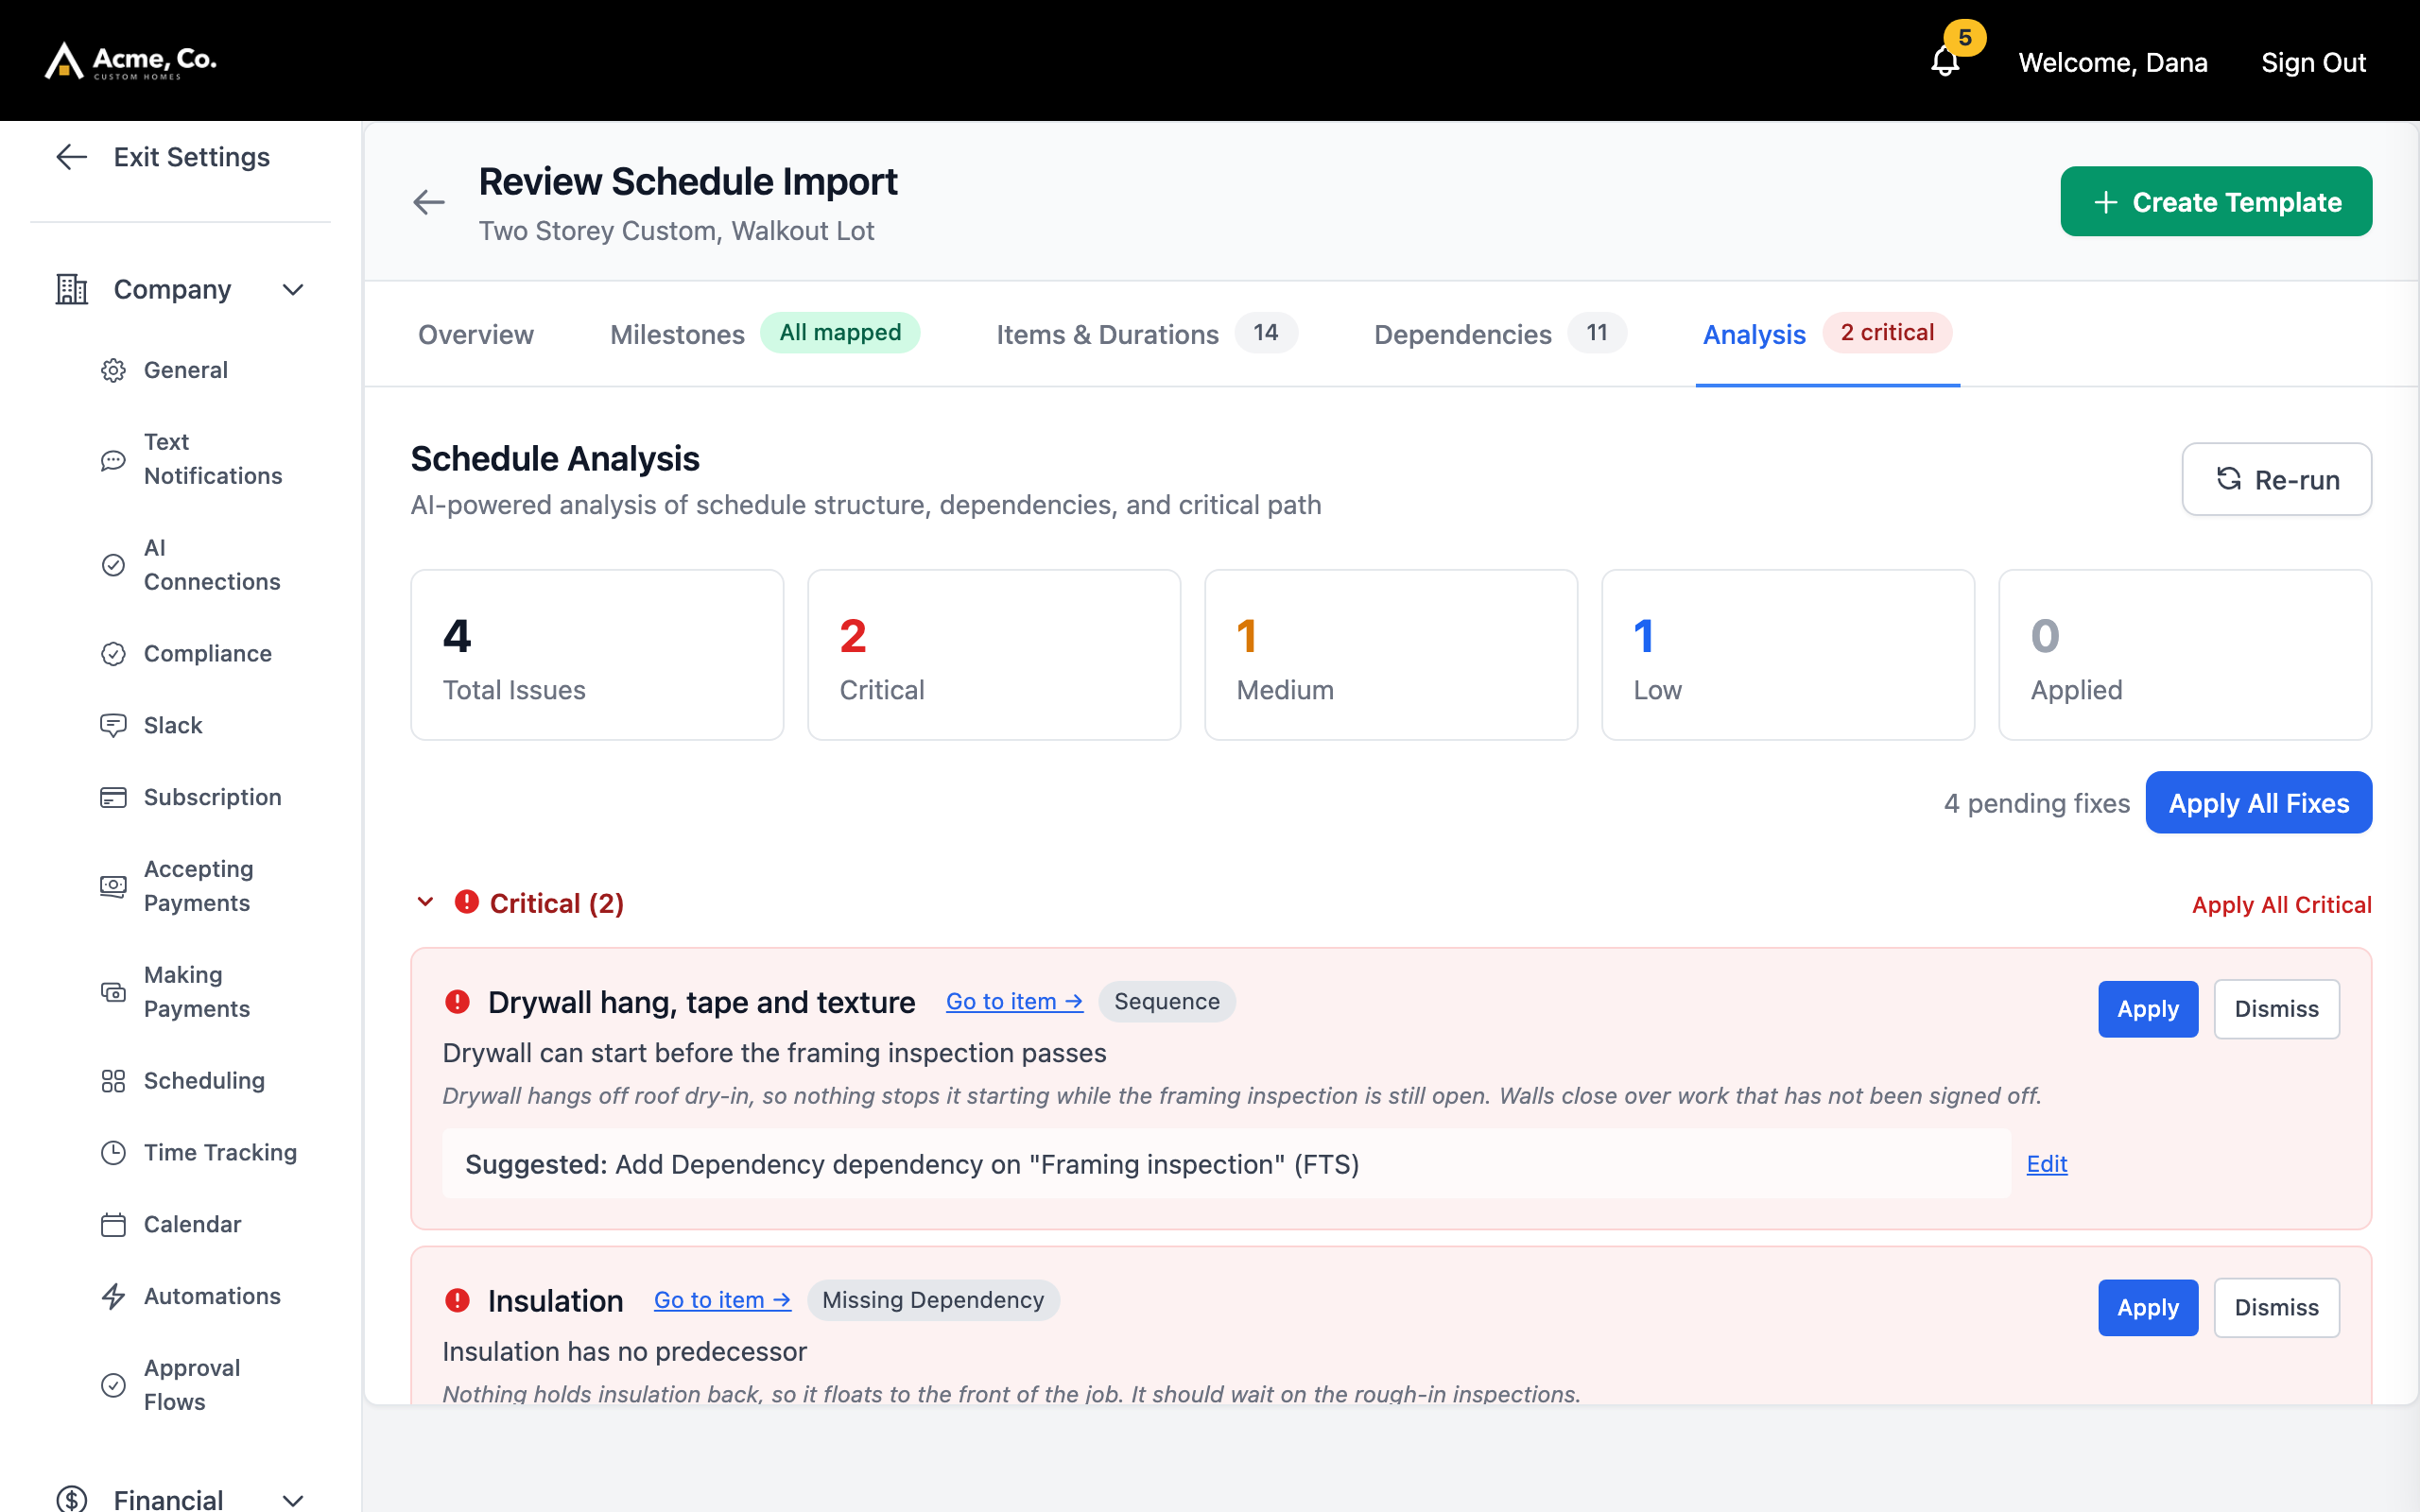Switch to the Dependencies tab
Image resolution: width=2420 pixels, height=1512 pixels.
[1500, 333]
